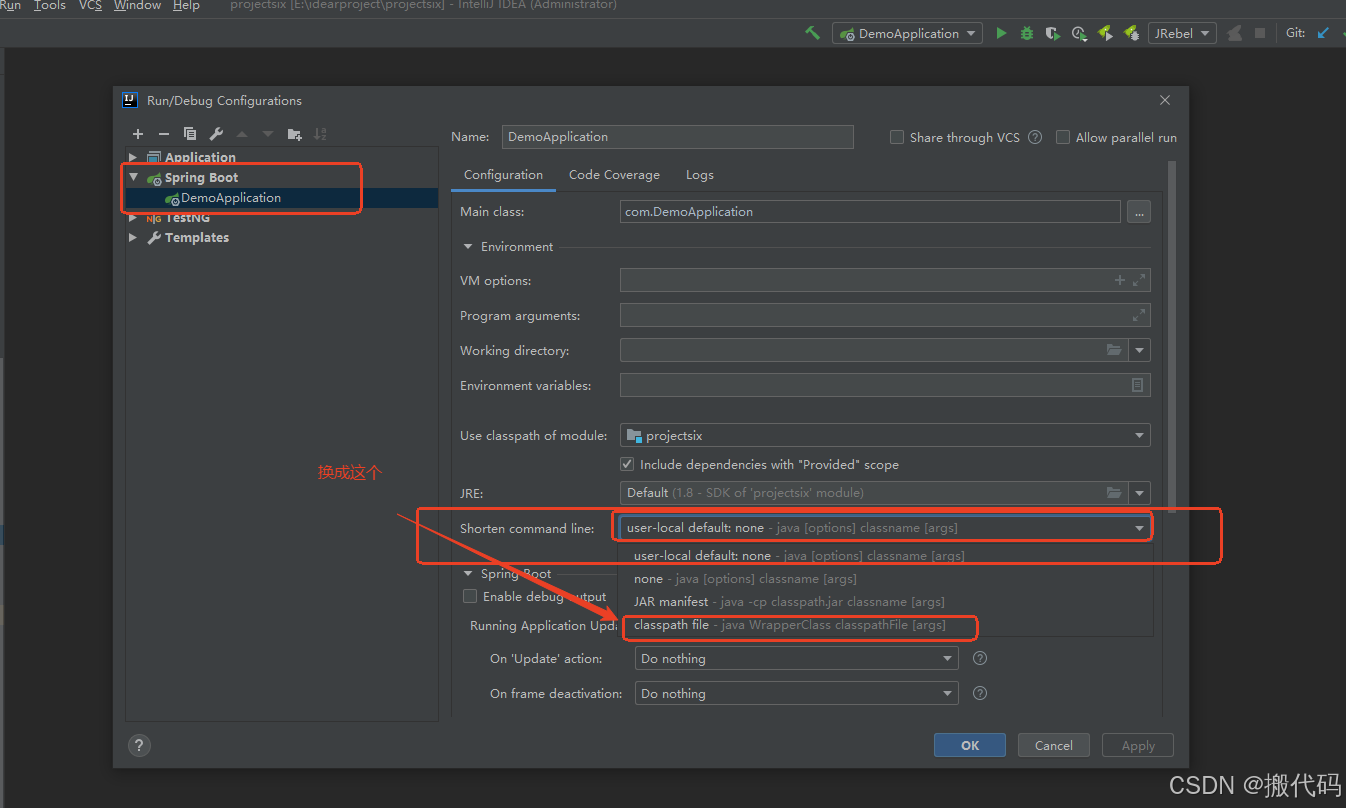This screenshot has width=1346, height=808.
Task: Collapse the Spring Boot tree node
Action: click(x=133, y=177)
